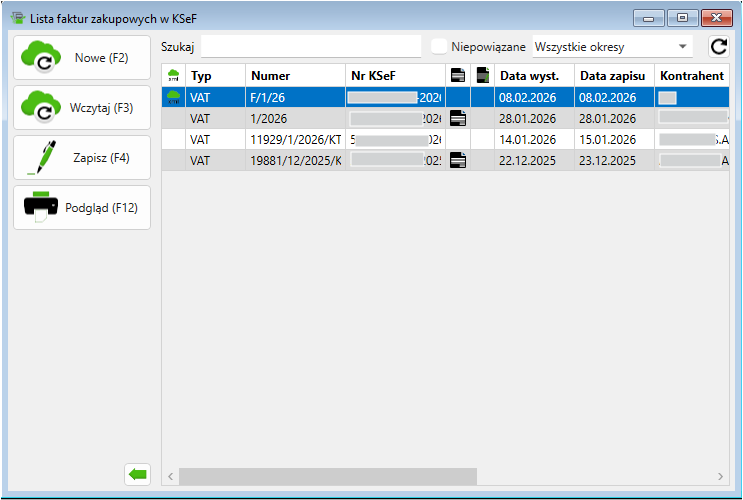Click the horizontal scrollbar right arrow
Viewport: 743px width, 500px height.
point(720,476)
